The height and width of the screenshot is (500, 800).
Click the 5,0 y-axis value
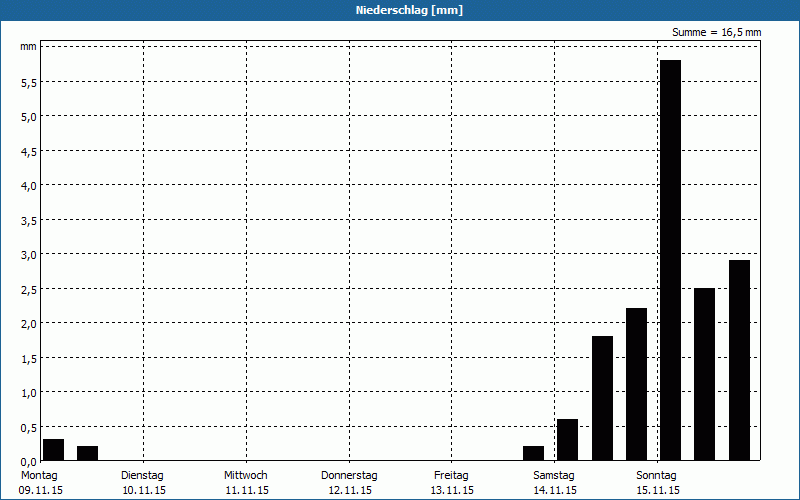(29, 117)
